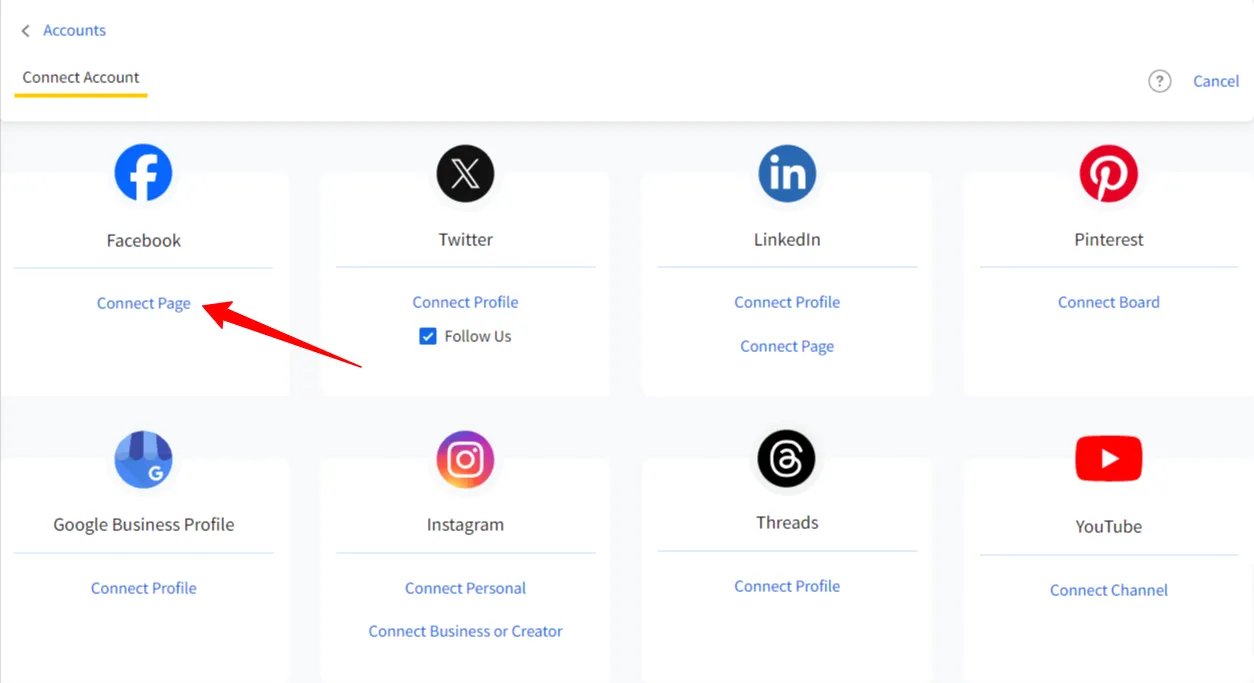Click the Pinterest icon
Image resolution: width=1254 pixels, height=683 pixels.
[1108, 173]
